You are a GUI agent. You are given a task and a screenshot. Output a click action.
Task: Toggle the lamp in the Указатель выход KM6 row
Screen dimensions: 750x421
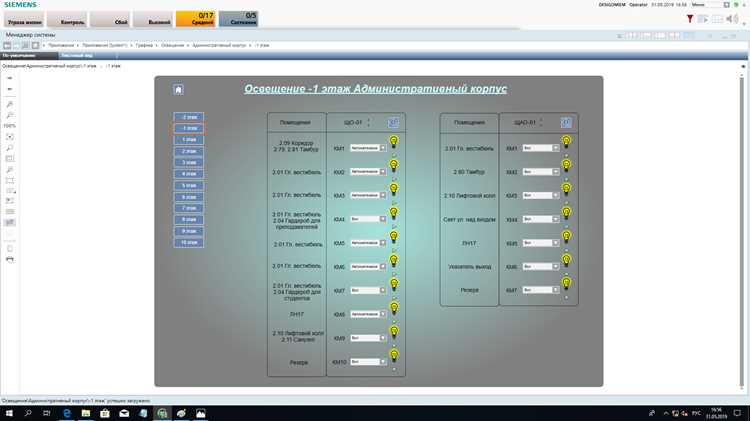click(566, 260)
